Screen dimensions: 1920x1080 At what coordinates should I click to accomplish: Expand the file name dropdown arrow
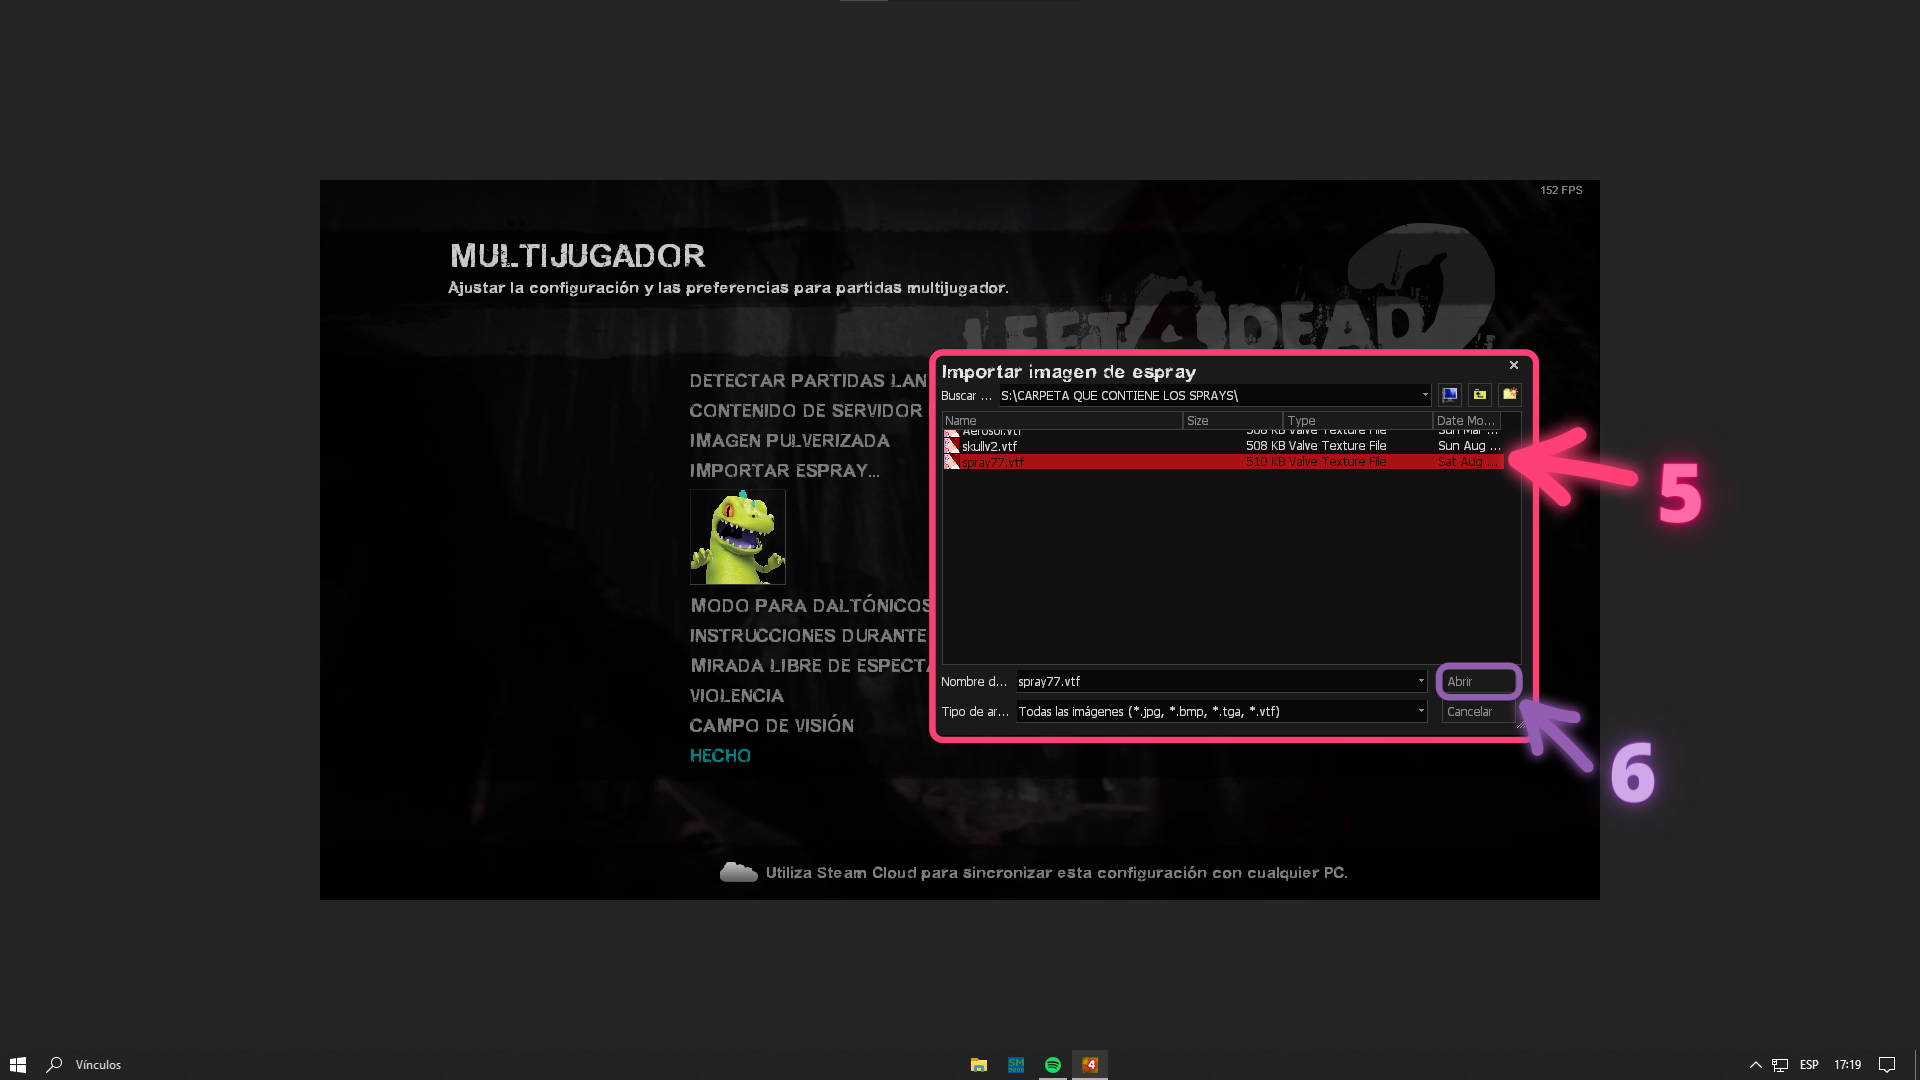click(1421, 681)
